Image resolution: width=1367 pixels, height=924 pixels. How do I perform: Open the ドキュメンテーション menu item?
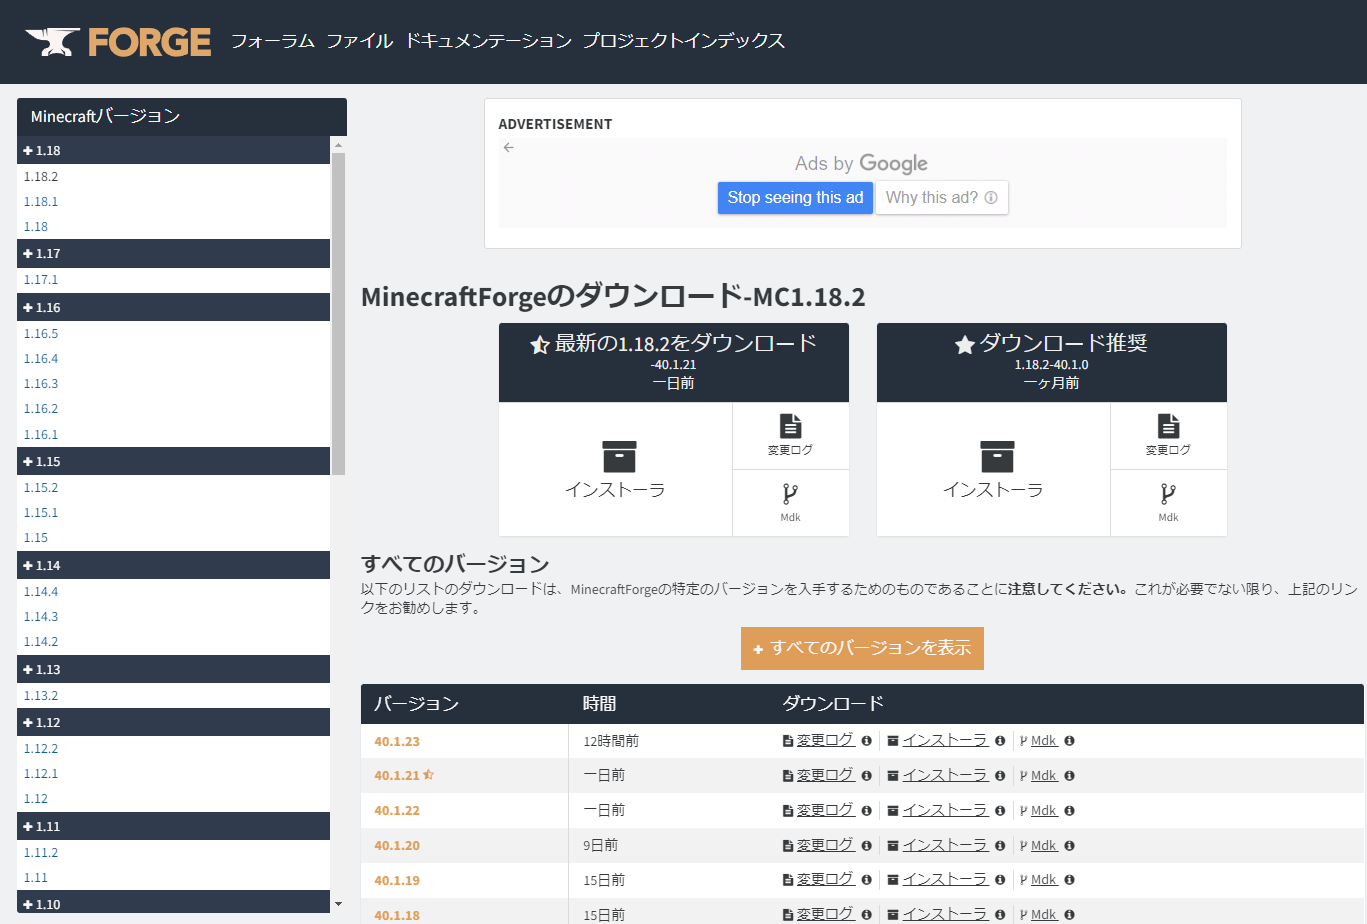pyautogui.click(x=488, y=41)
